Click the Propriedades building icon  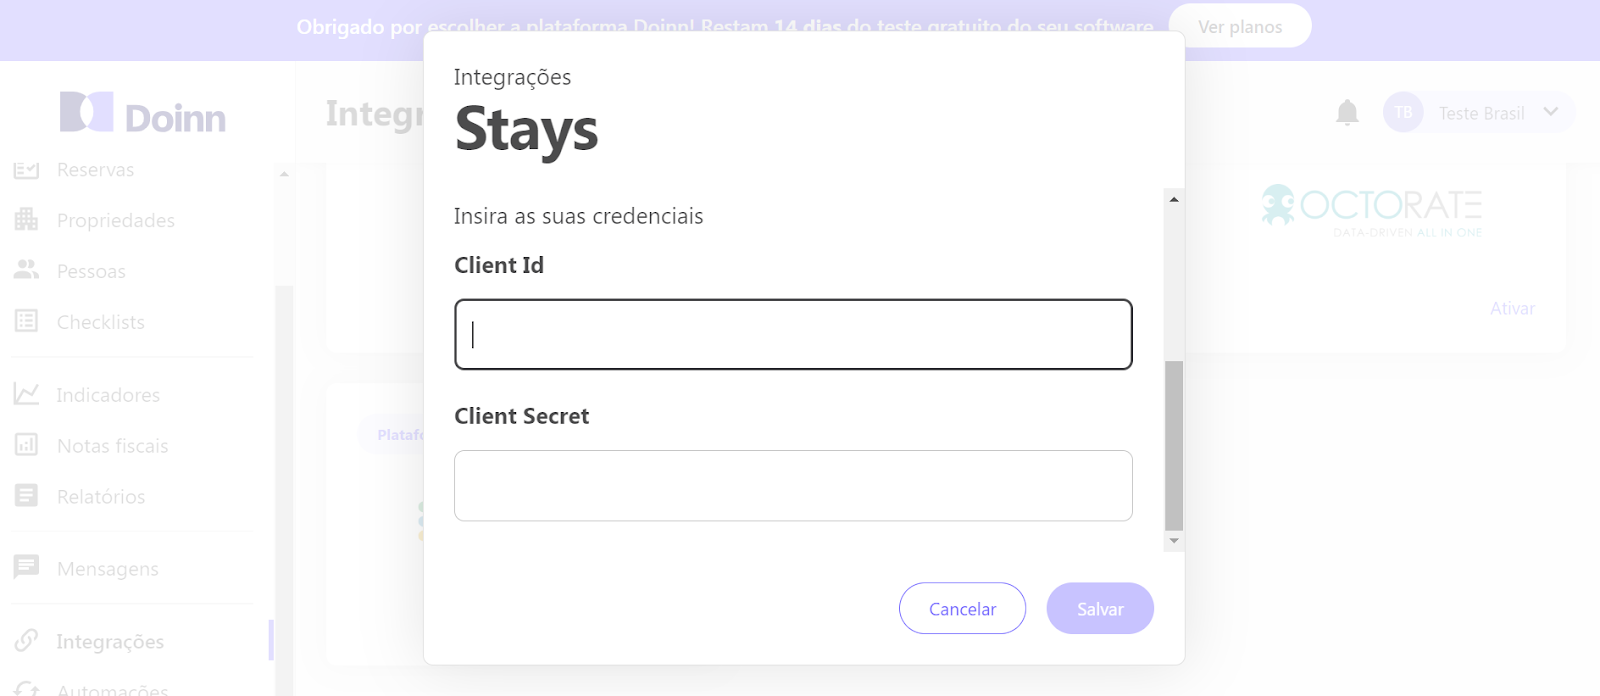click(26, 220)
